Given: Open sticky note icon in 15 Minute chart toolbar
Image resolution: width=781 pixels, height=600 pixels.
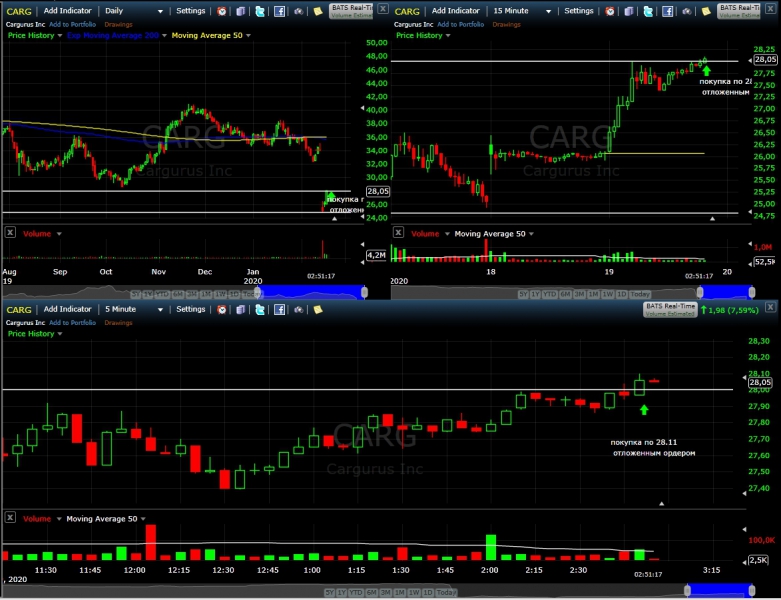Looking at the screenshot, I should point(706,11).
